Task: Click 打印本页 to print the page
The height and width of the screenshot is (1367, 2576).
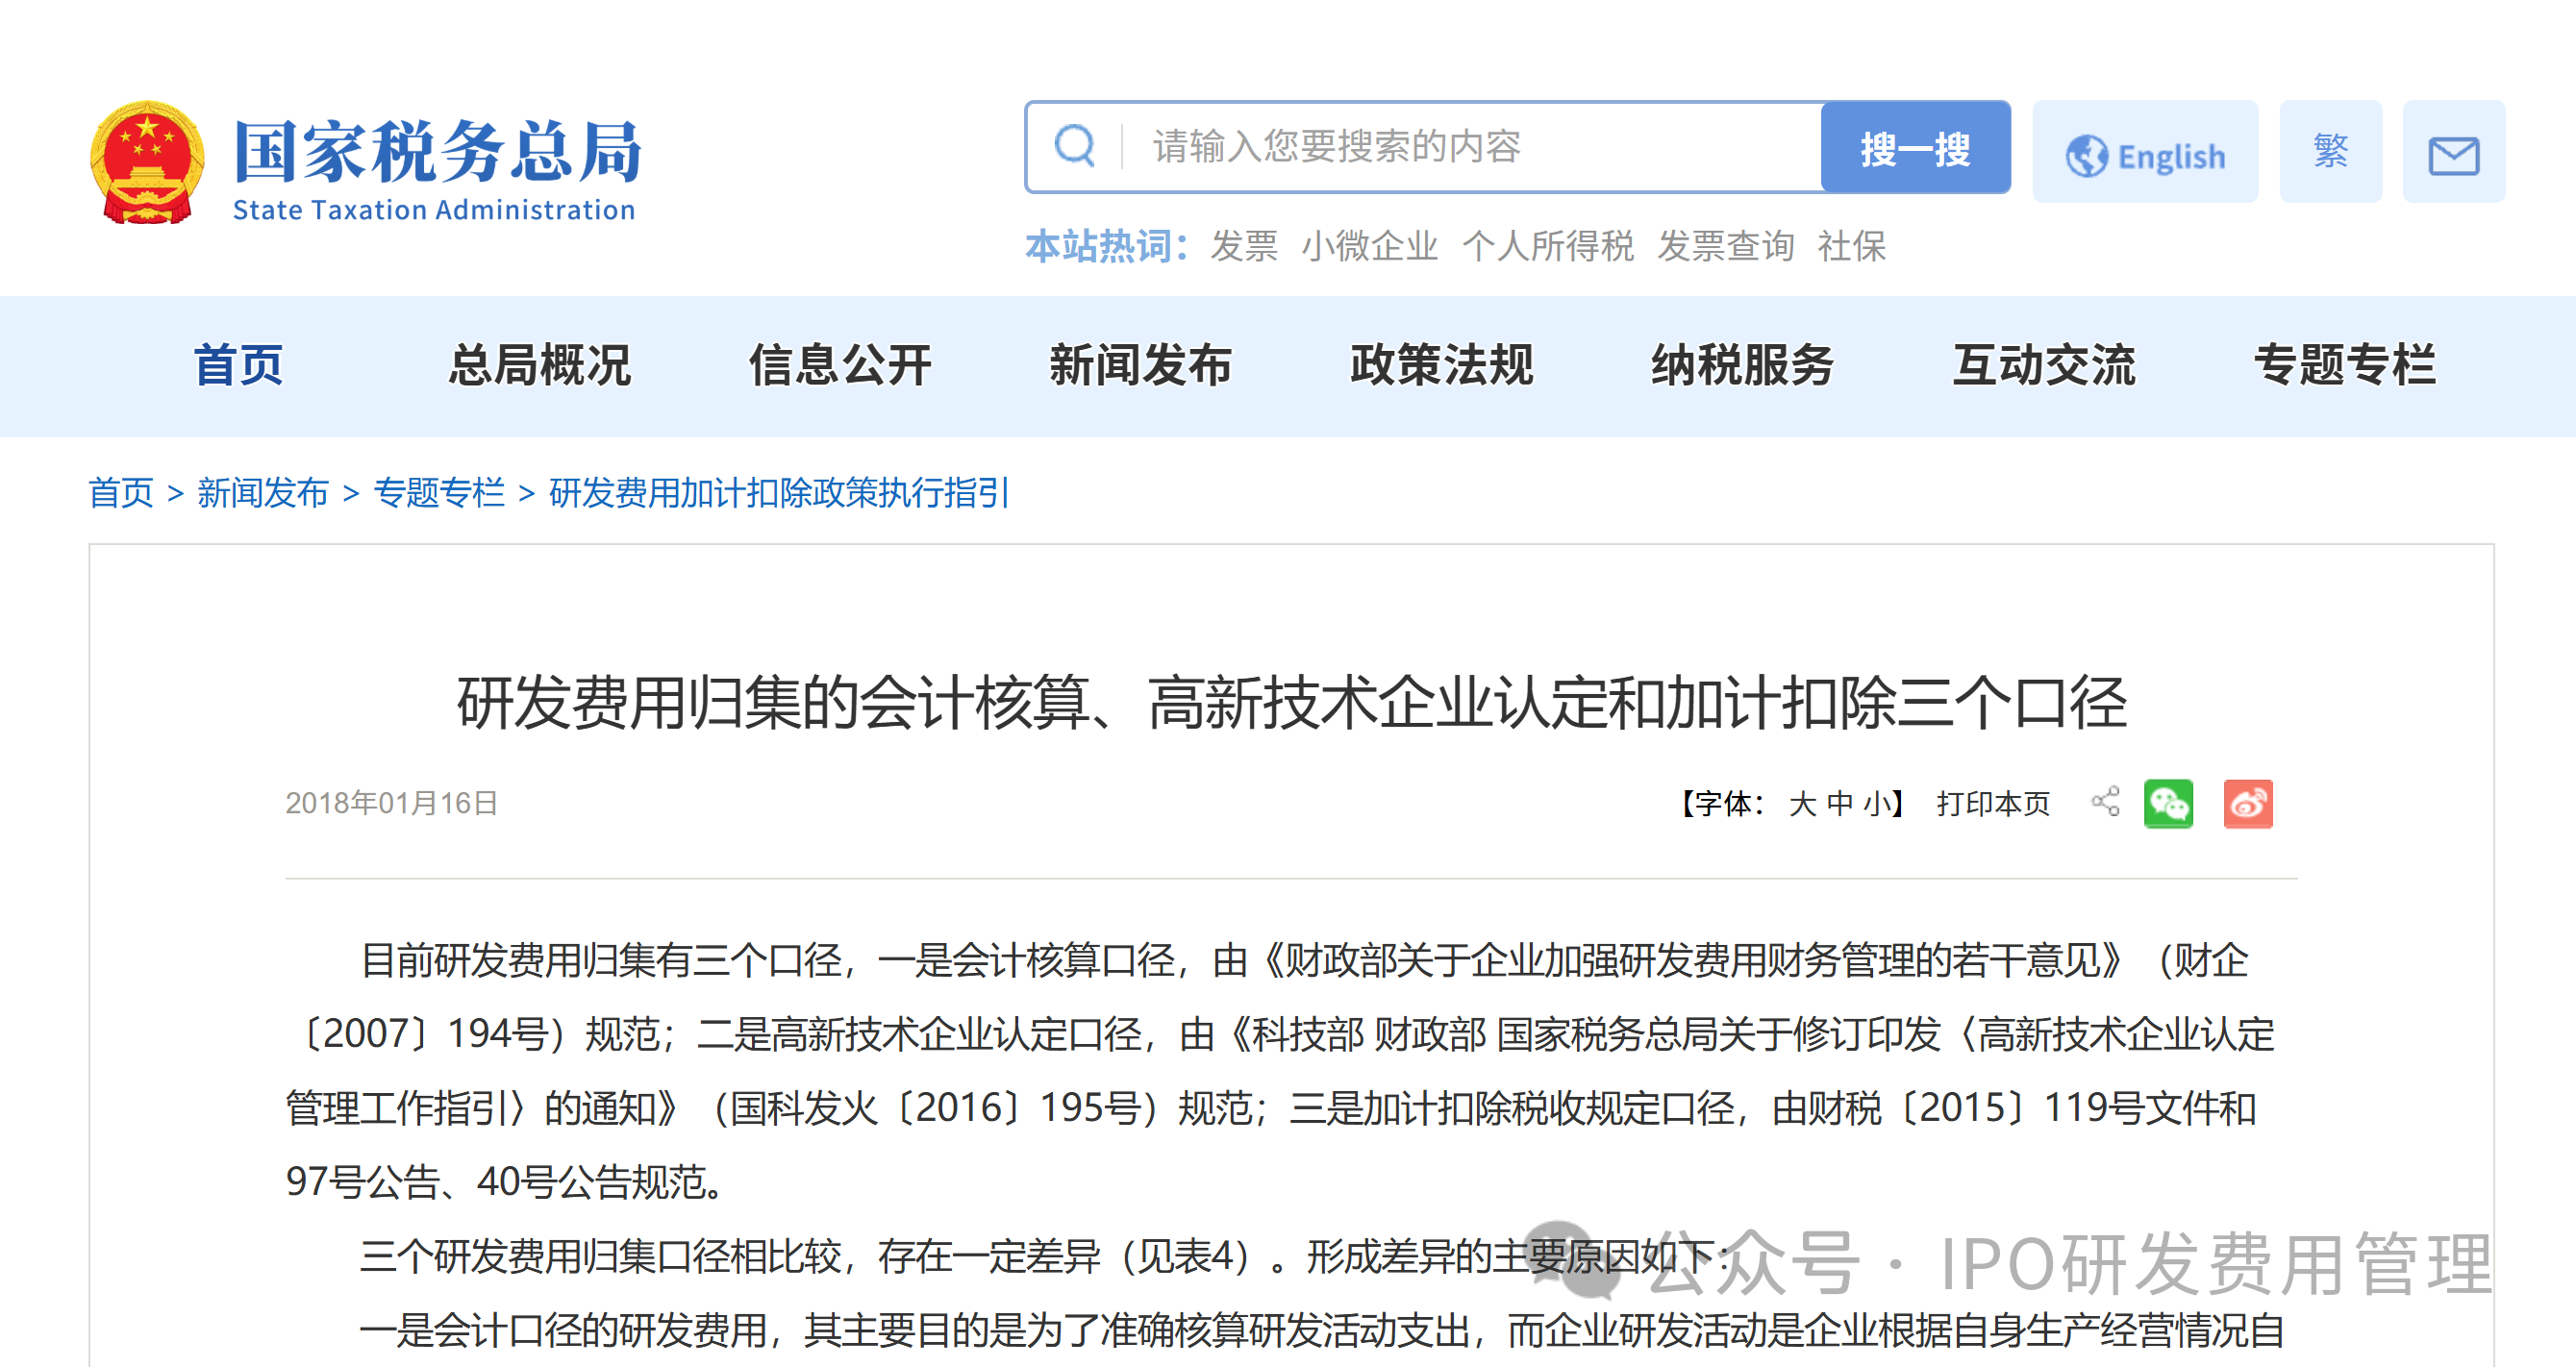Action: 1993,804
